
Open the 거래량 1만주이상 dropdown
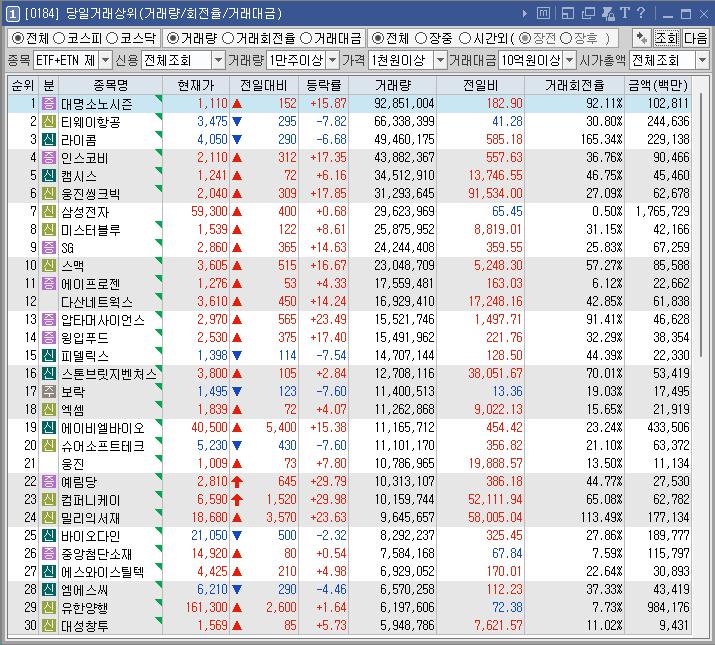pyautogui.click(x=333, y=60)
